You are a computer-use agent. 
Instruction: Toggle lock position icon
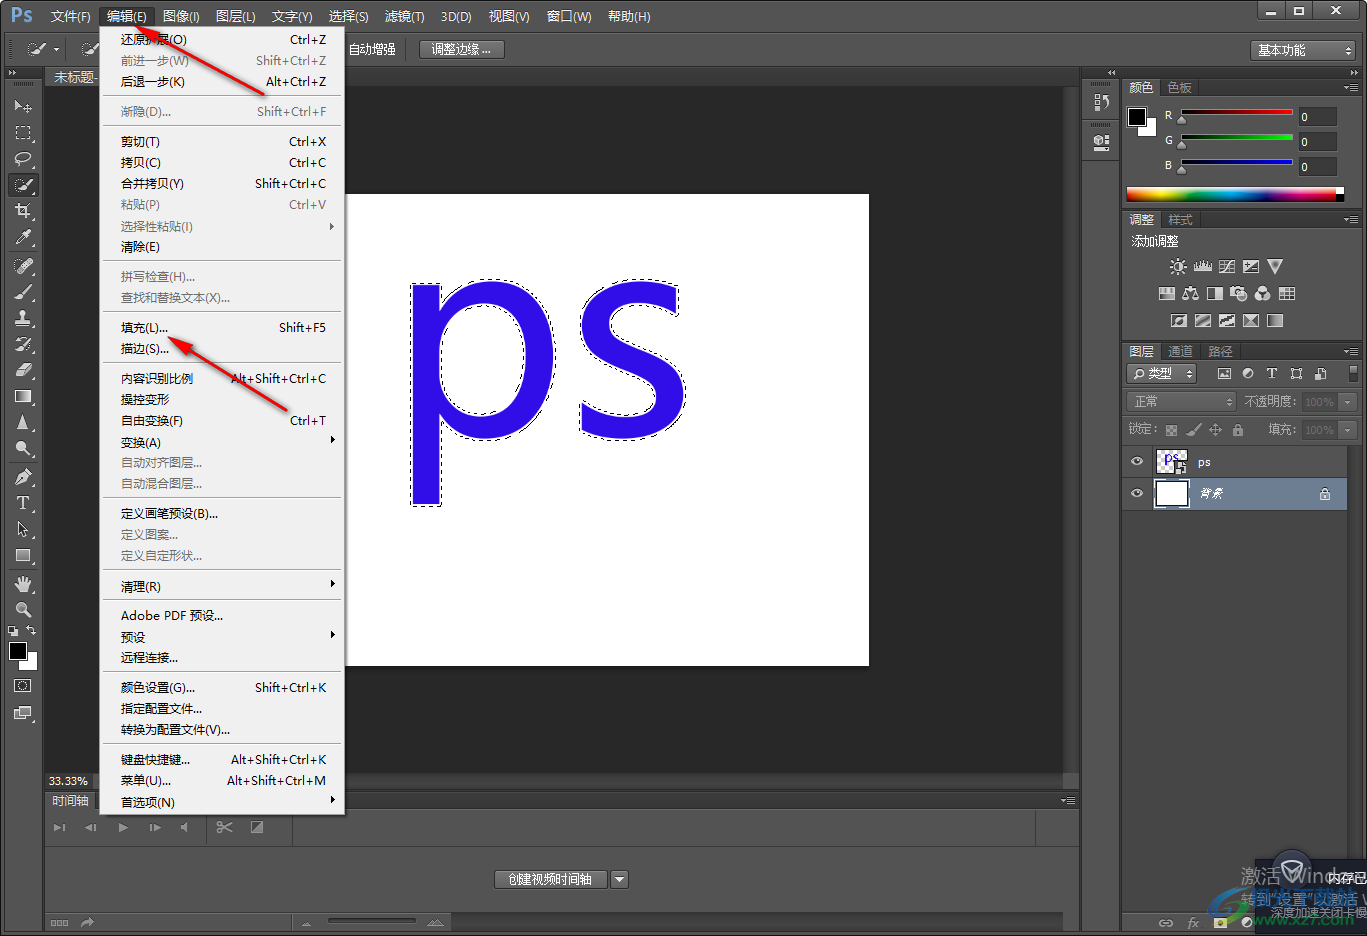click(1215, 430)
